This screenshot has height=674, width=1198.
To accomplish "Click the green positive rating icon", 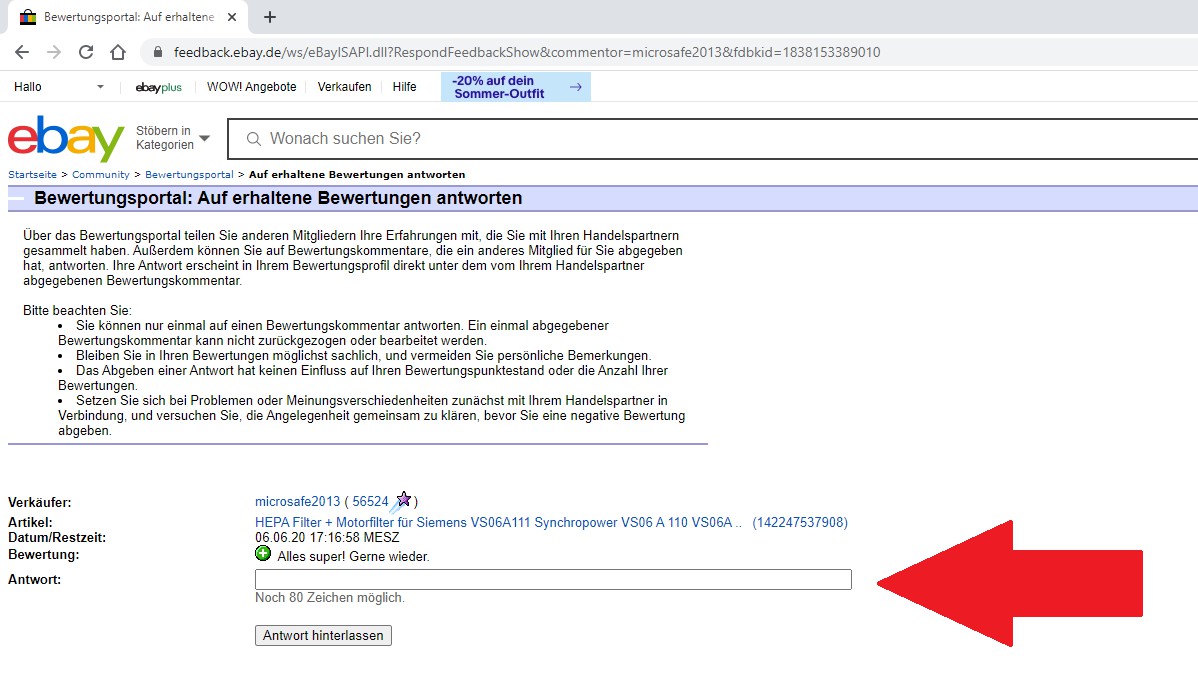I will tap(263, 554).
